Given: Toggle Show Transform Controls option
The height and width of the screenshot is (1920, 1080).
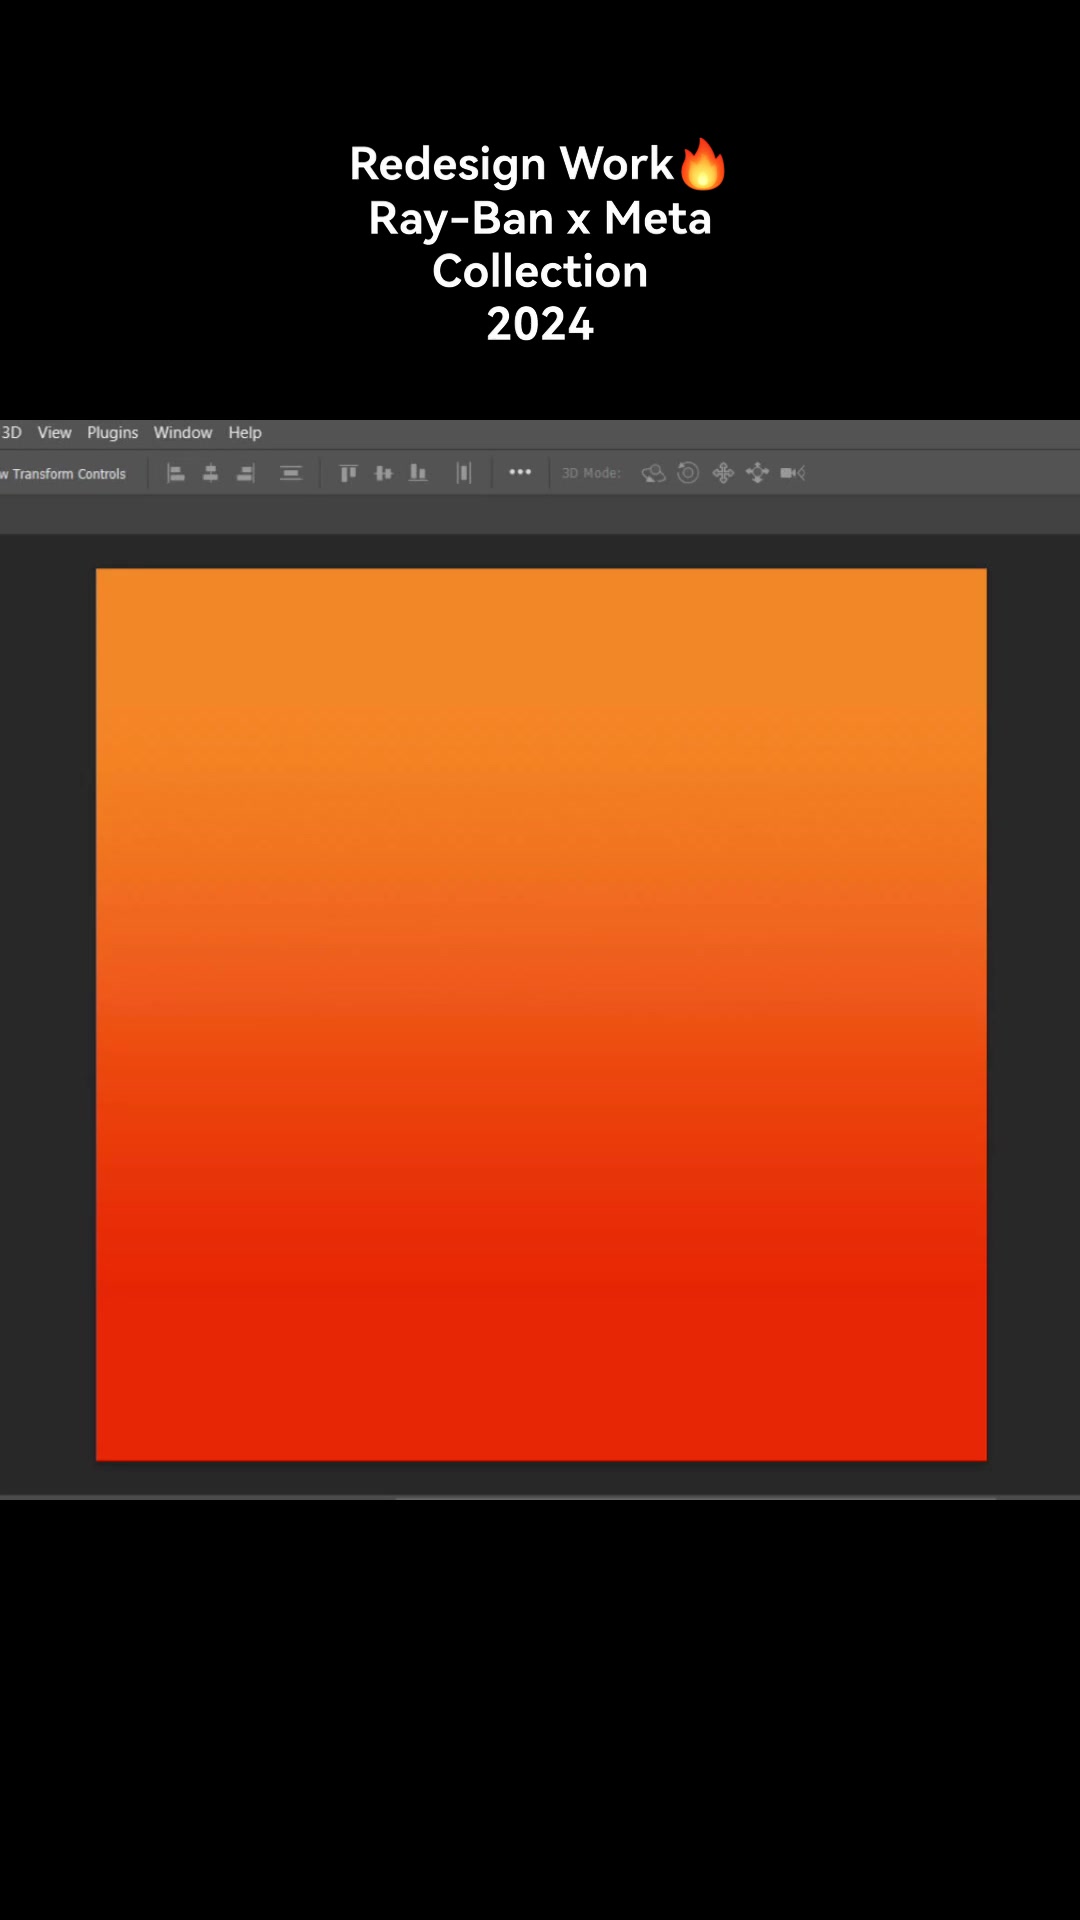Looking at the screenshot, I should pyautogui.click(x=64, y=474).
